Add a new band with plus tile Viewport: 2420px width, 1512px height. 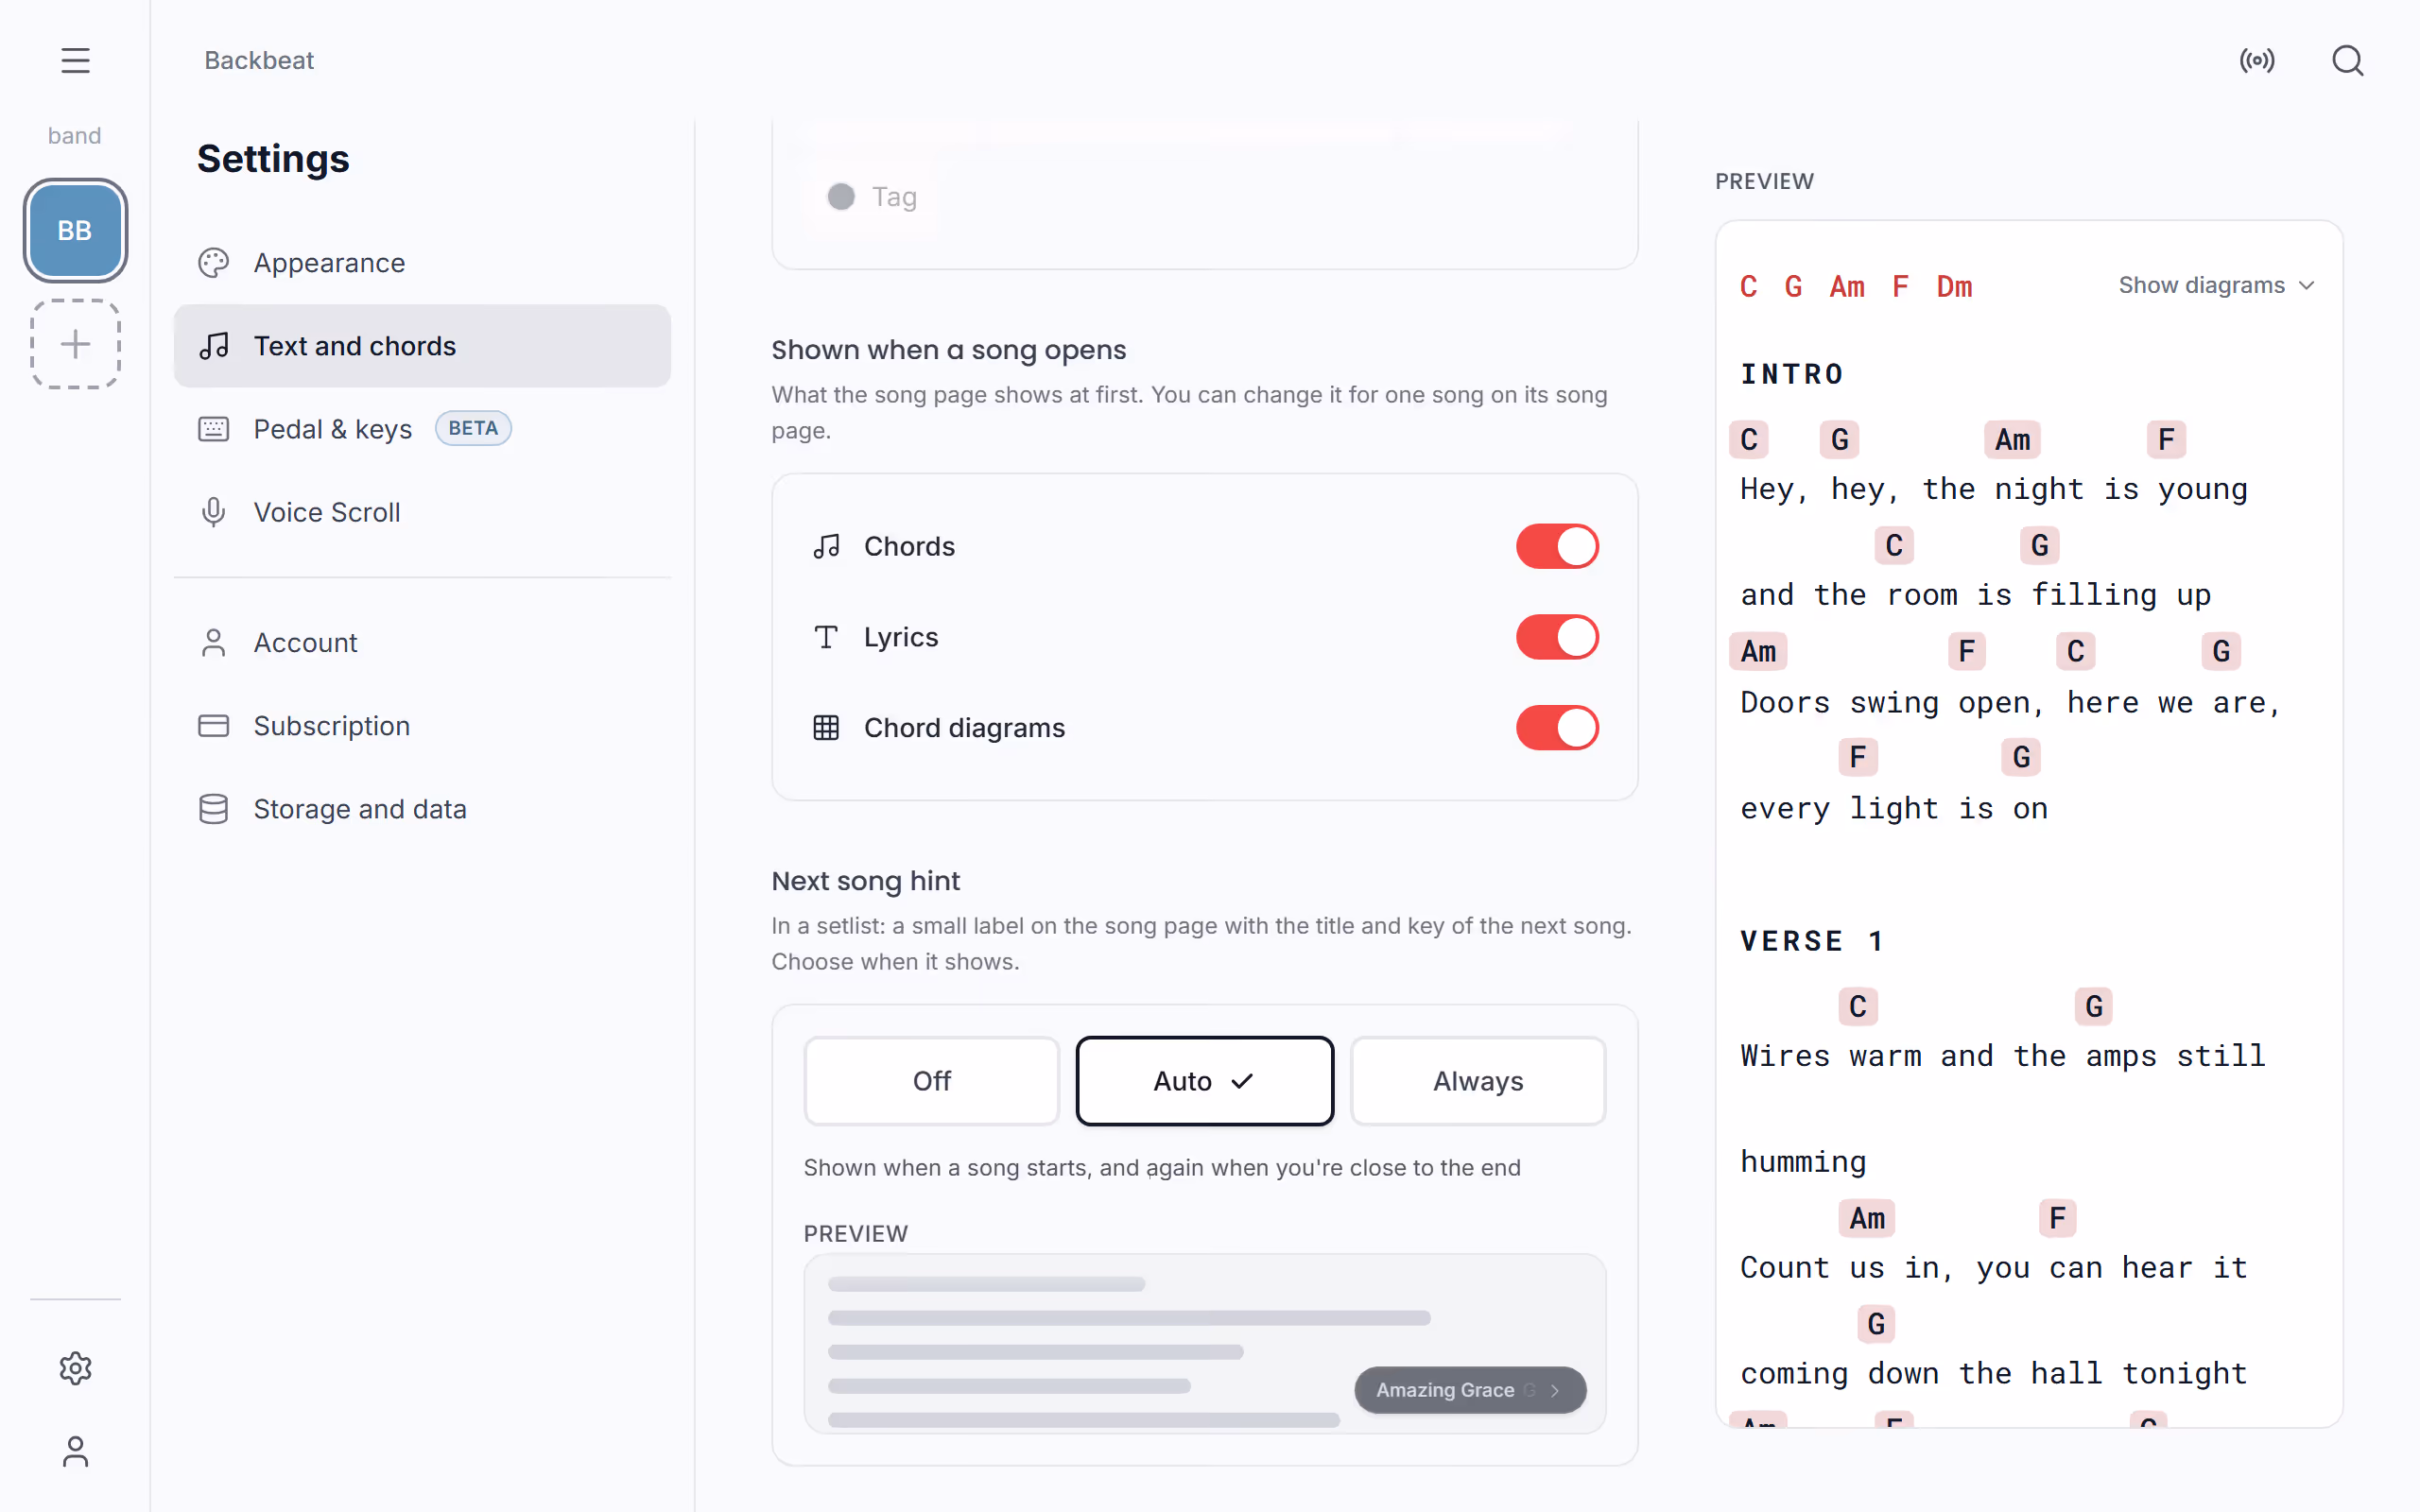click(75, 344)
